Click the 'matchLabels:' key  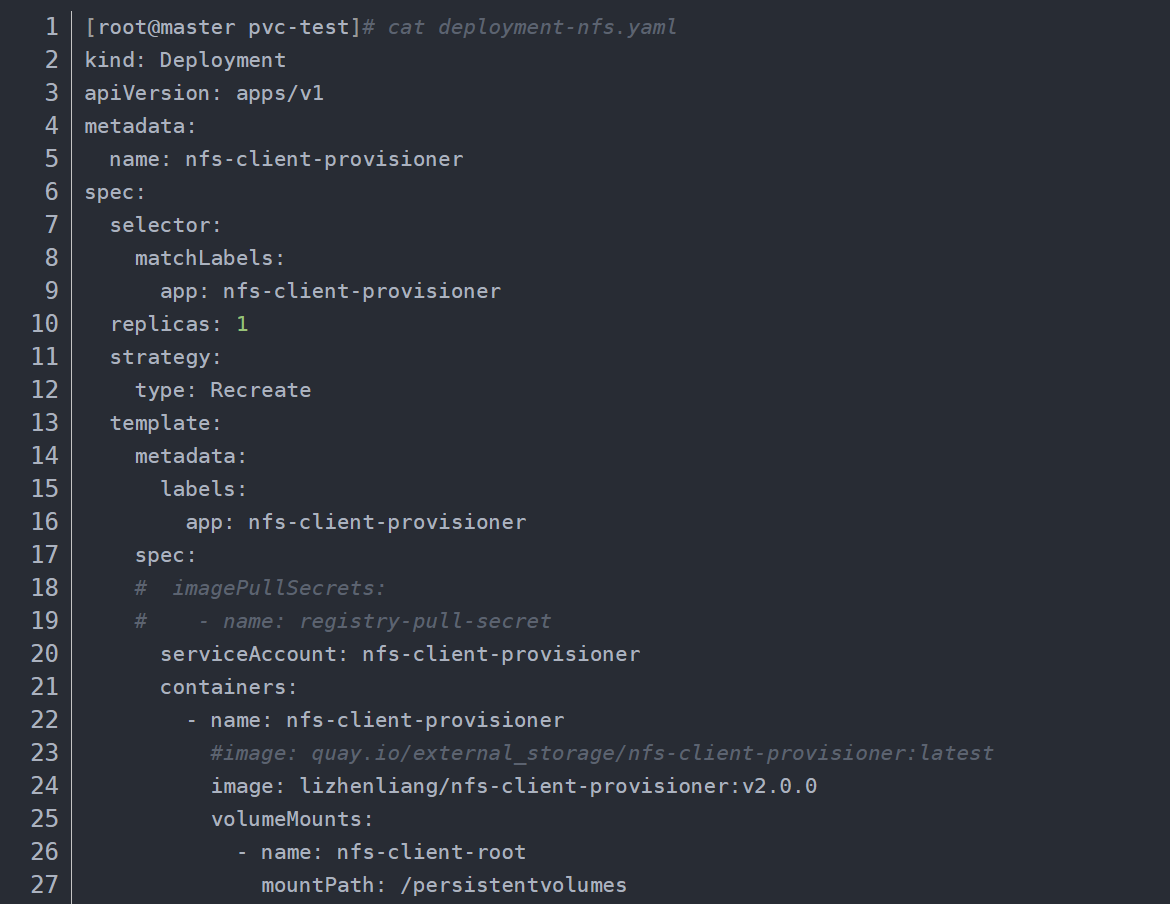coord(210,258)
